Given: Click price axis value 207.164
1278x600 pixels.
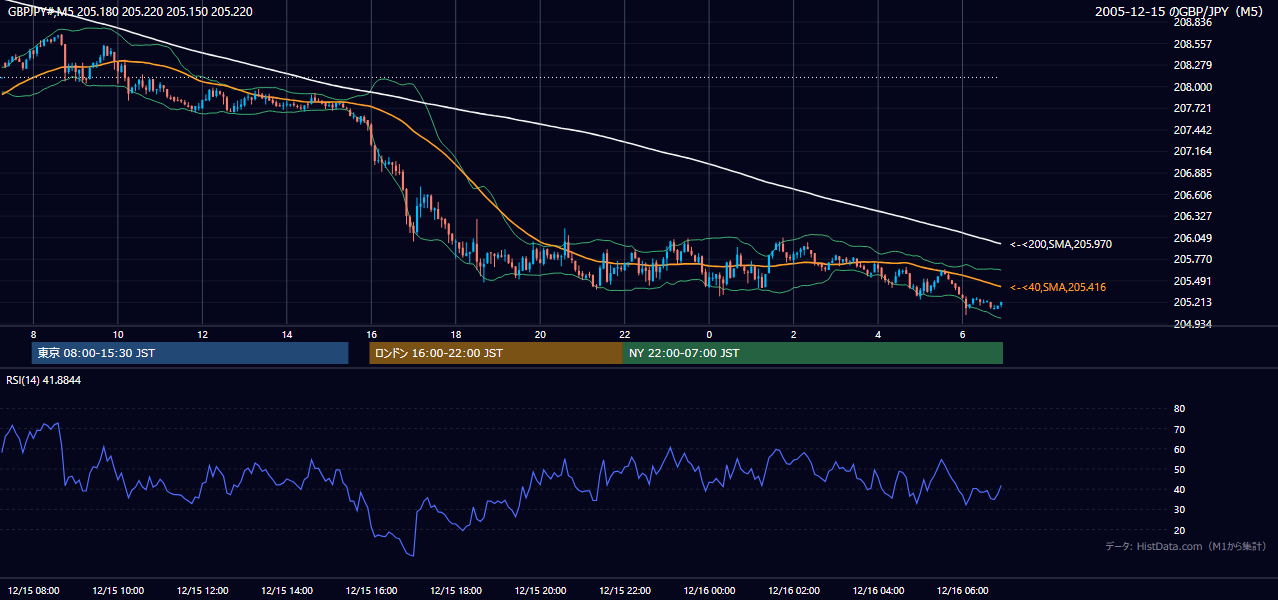Looking at the screenshot, I should coord(1192,151).
